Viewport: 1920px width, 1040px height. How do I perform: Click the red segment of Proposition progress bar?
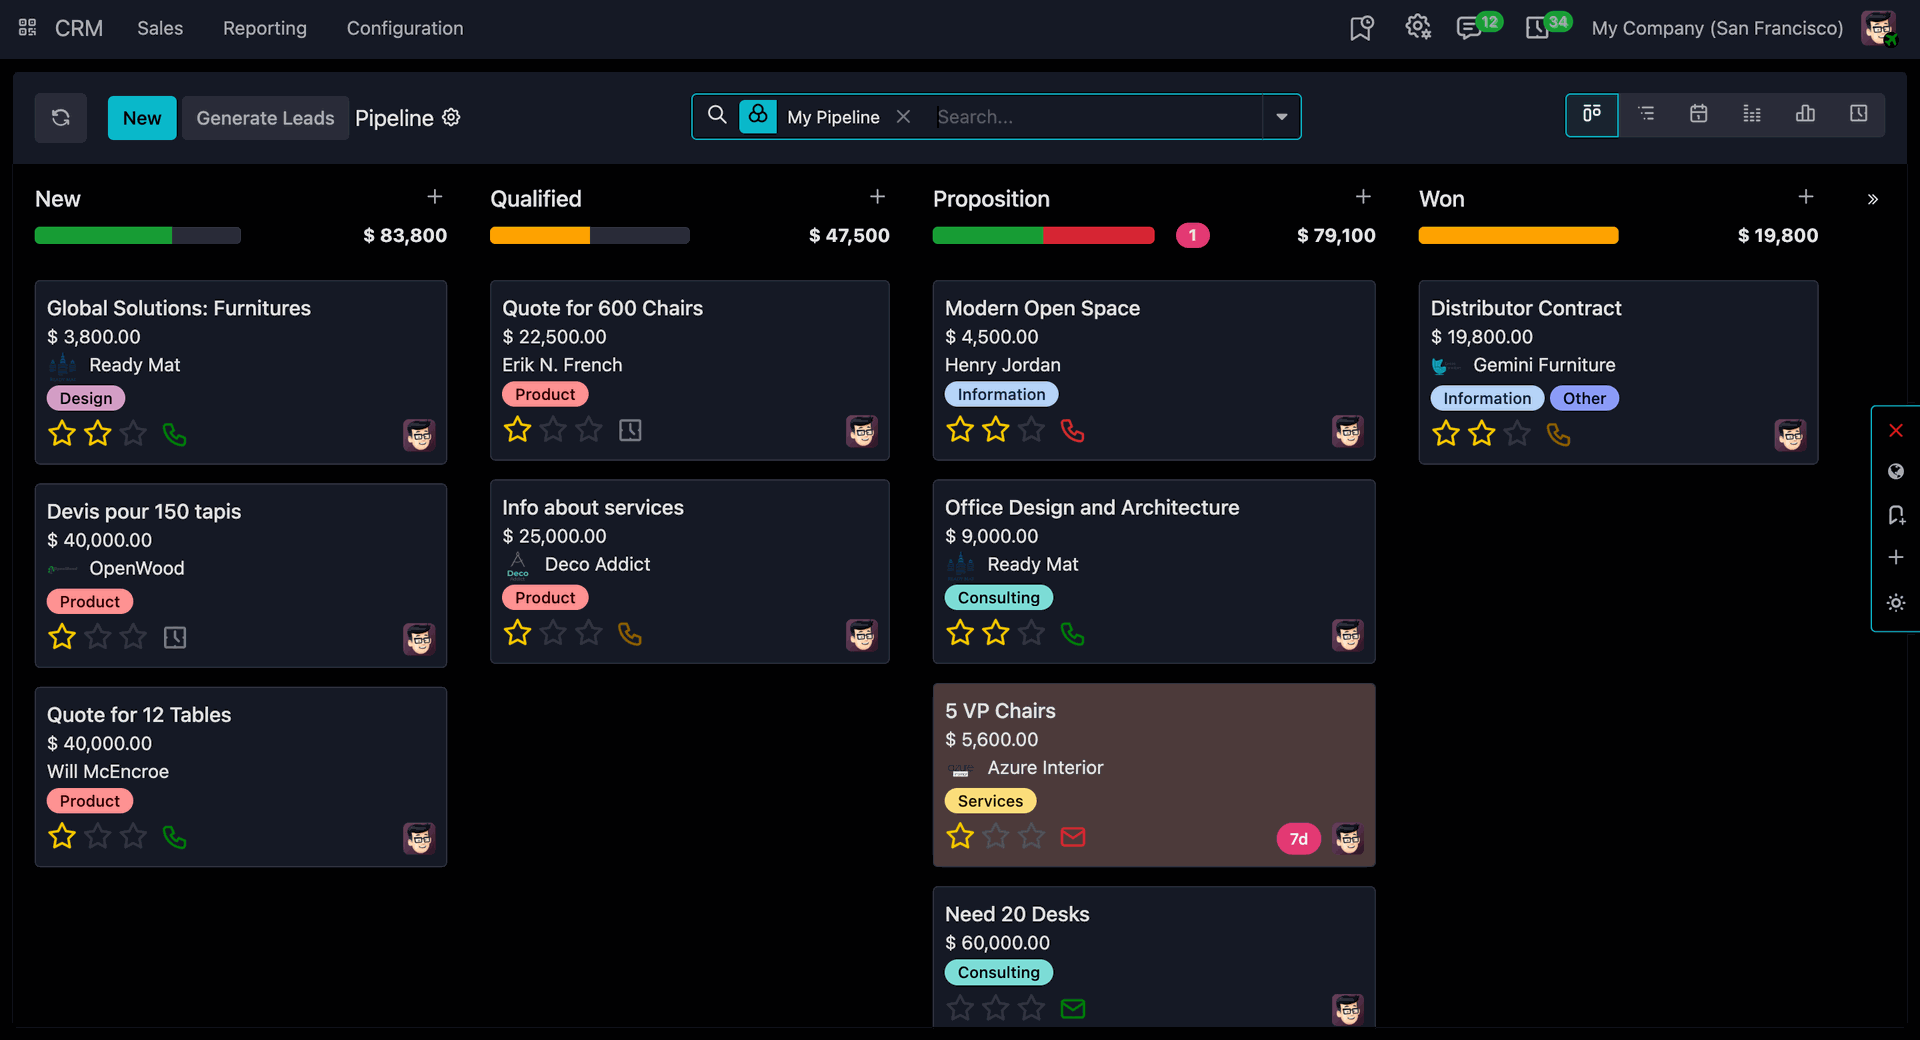pos(1099,235)
